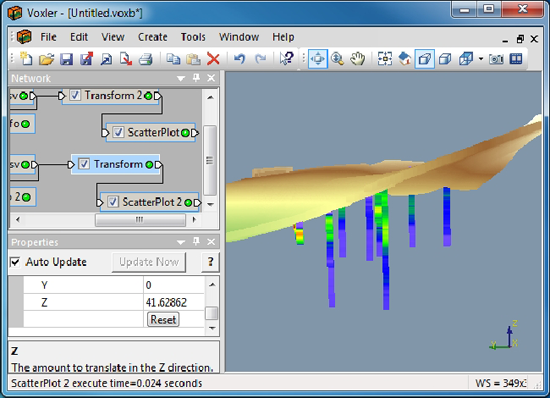Toggle the Transform 2 module checkbox
The width and height of the screenshot is (550, 398).
point(75,95)
